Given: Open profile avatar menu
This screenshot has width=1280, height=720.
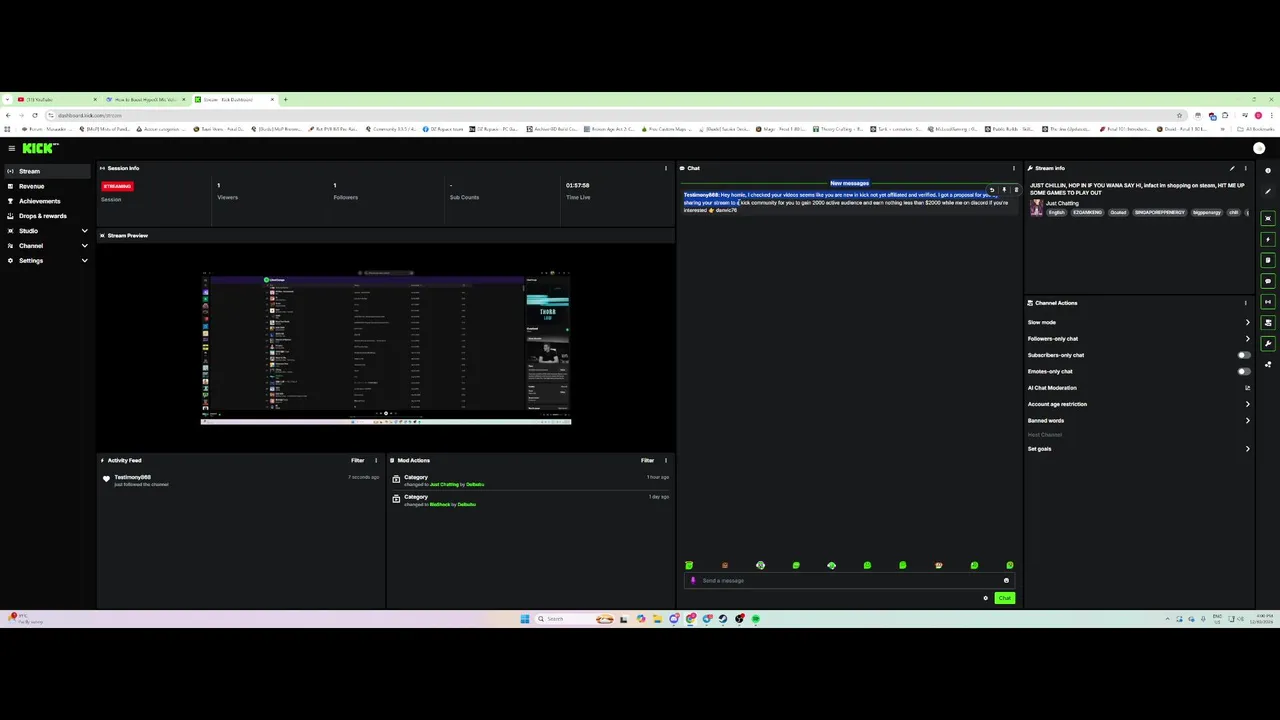Looking at the screenshot, I should (x=1259, y=148).
